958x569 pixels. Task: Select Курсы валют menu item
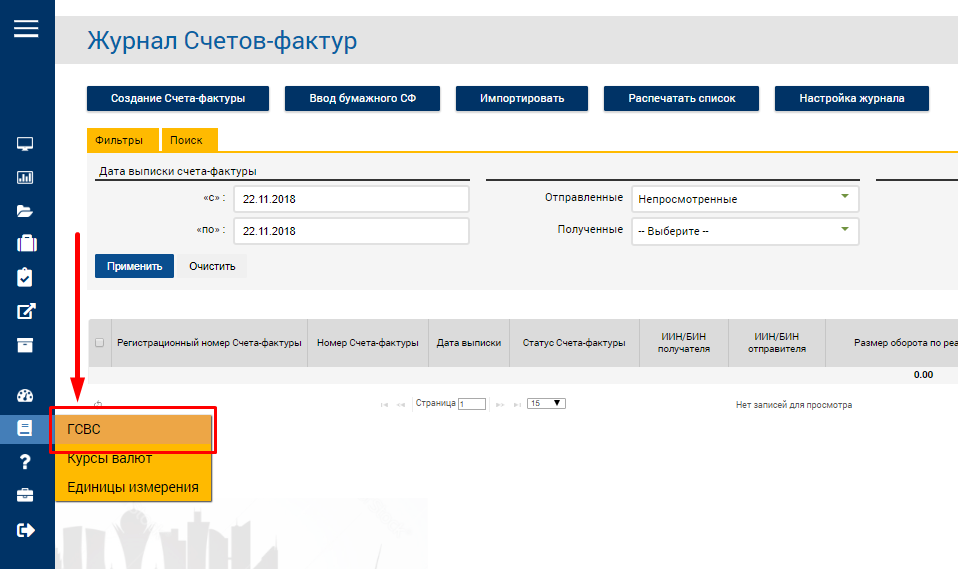click(134, 458)
